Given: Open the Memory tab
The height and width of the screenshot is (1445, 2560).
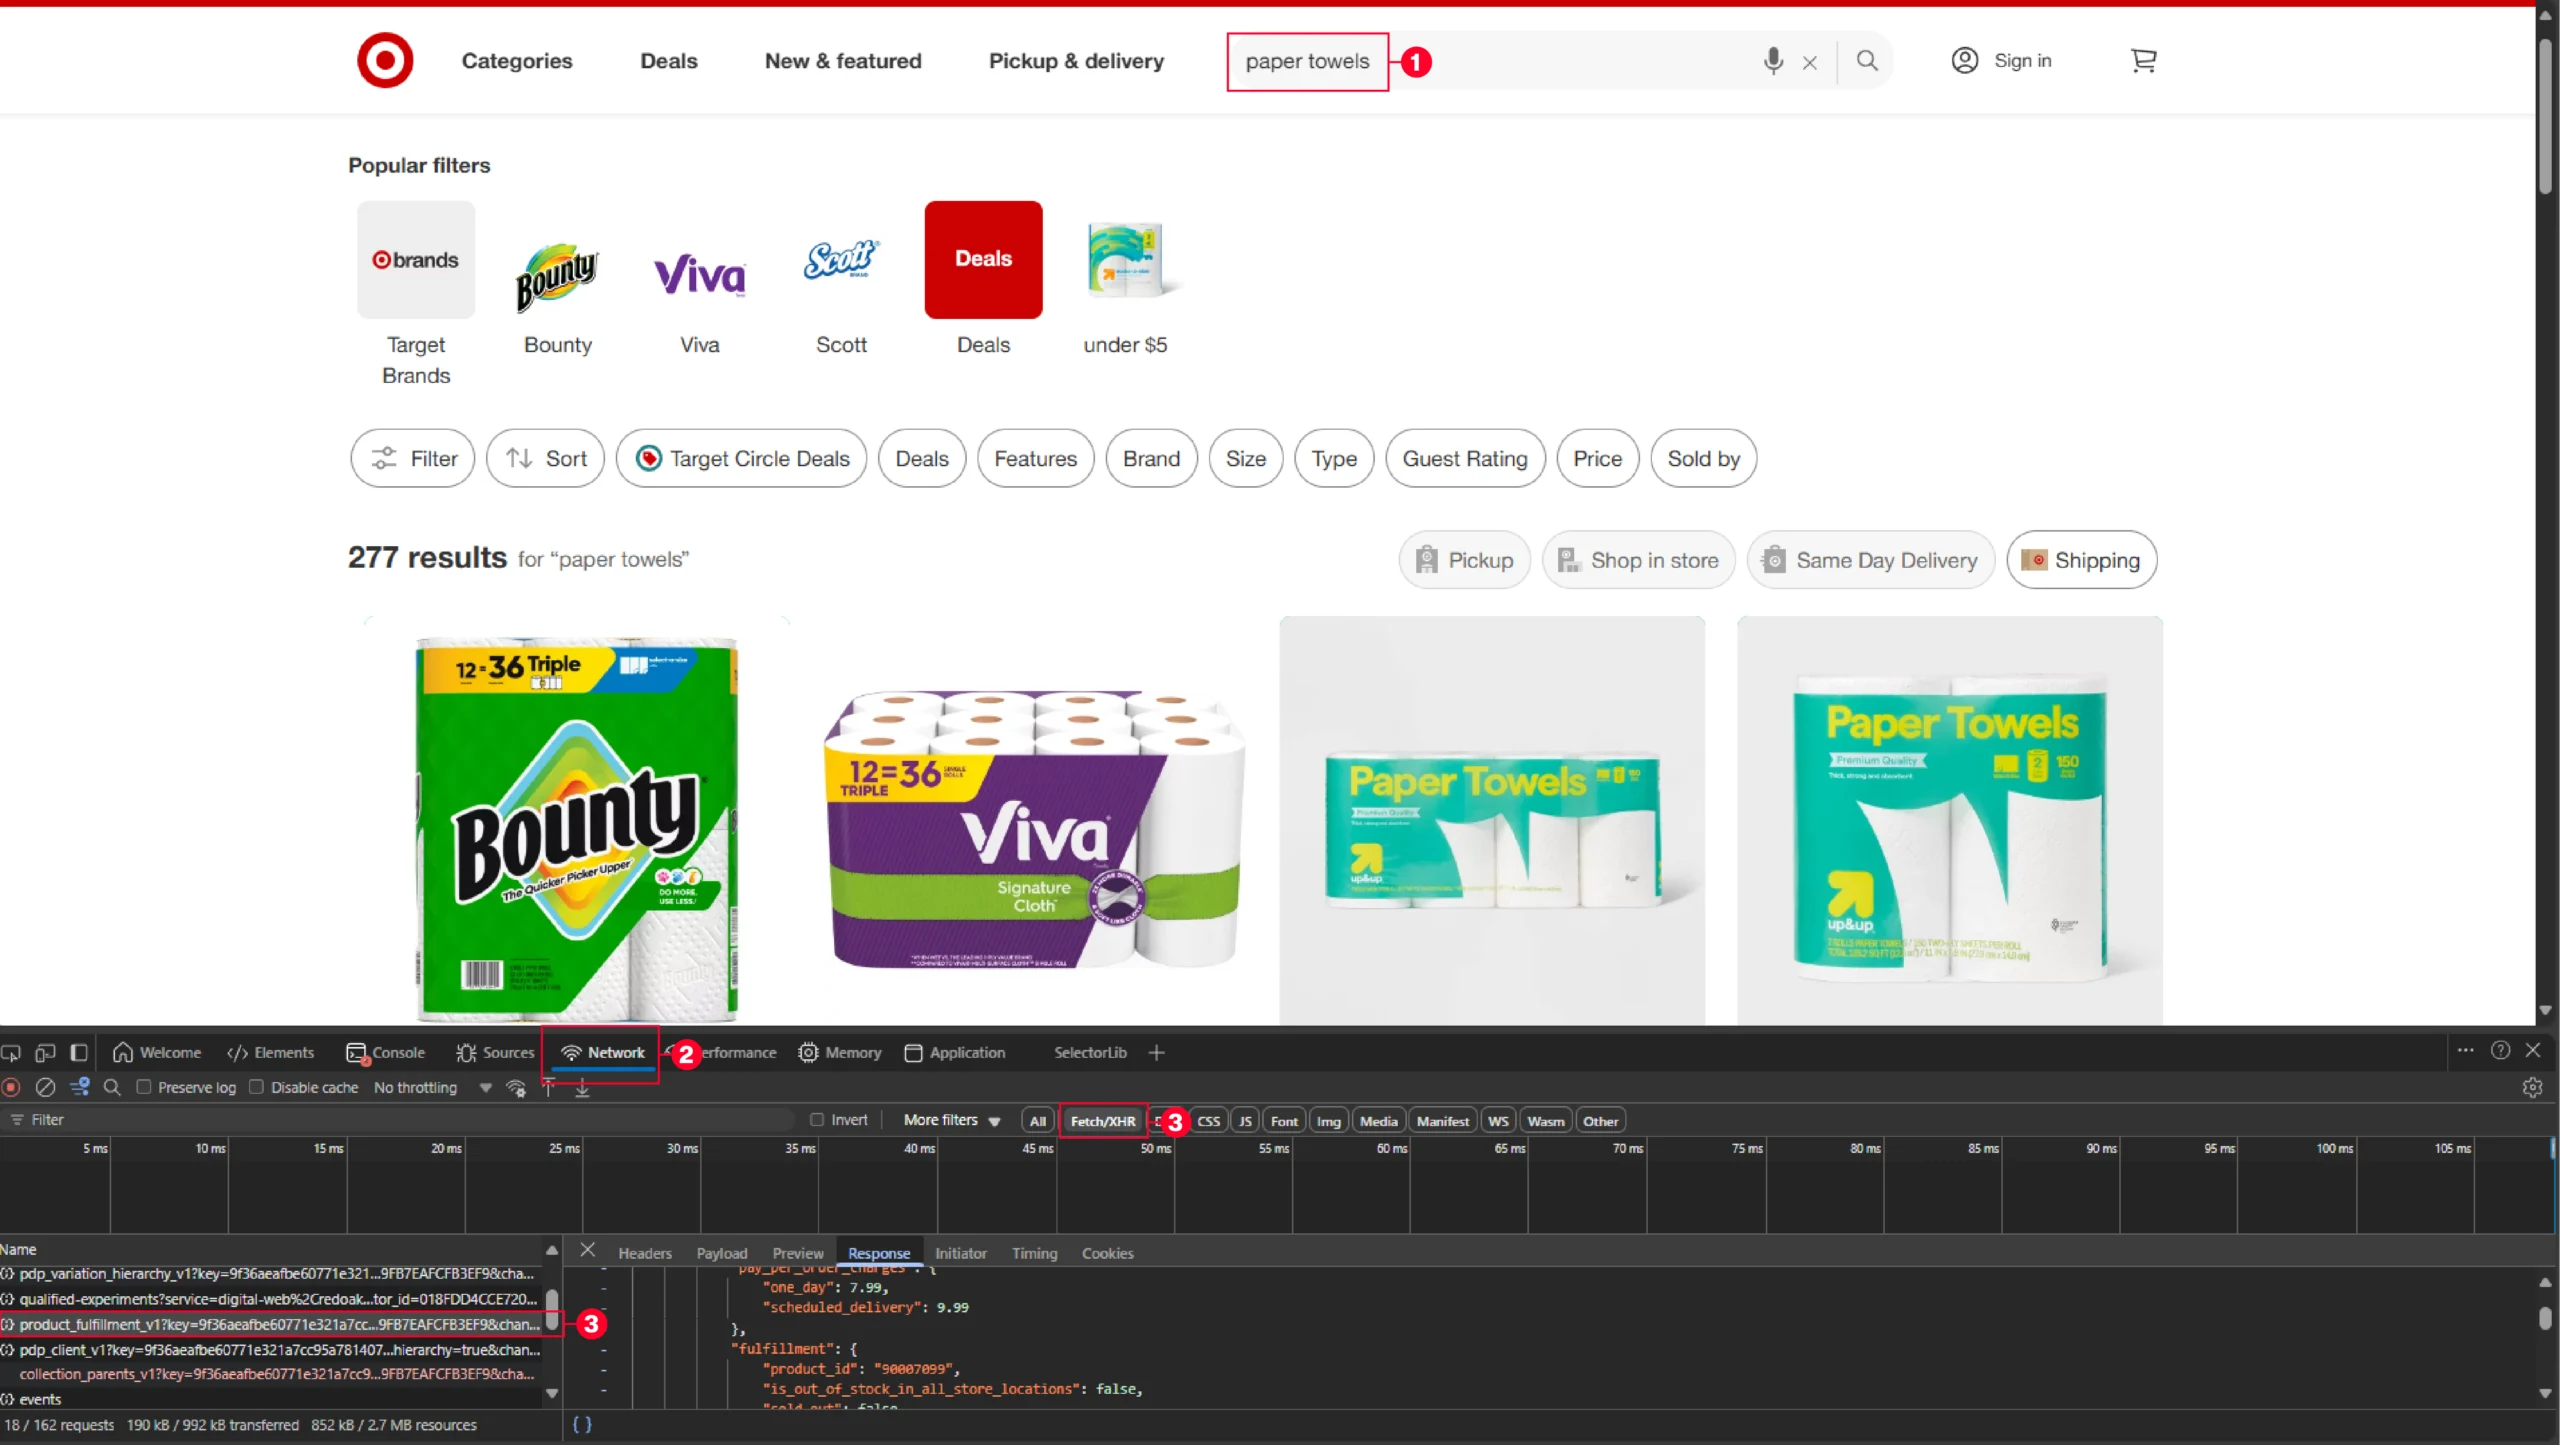Looking at the screenshot, I should point(840,1052).
